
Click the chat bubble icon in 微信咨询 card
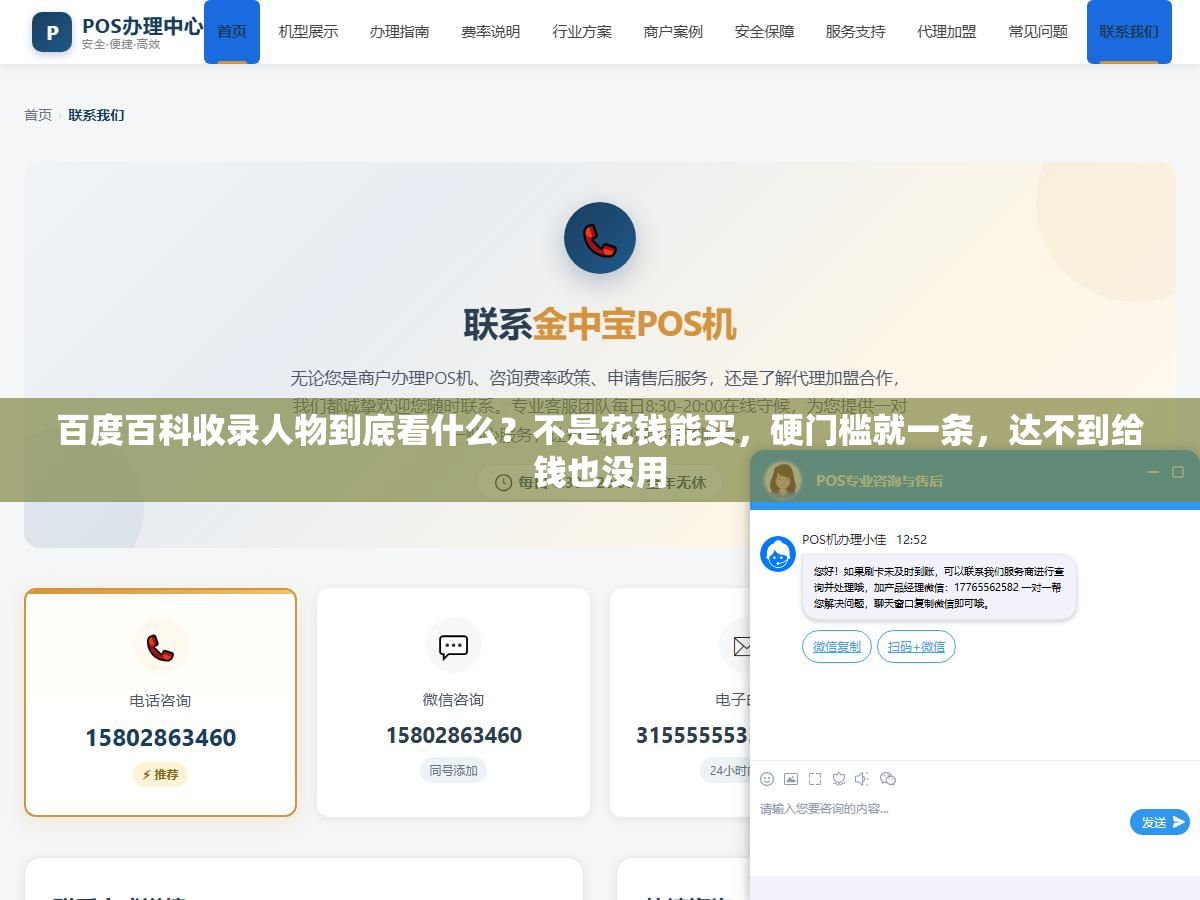coord(453,646)
